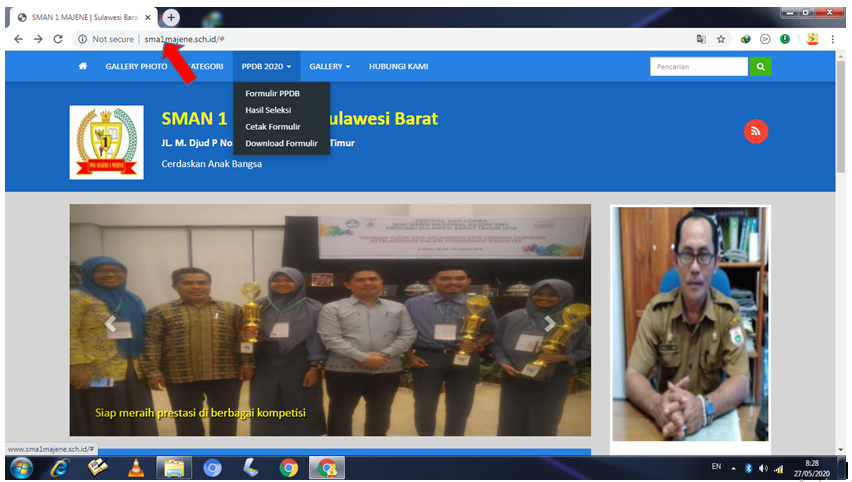Open a new browser tab
The width and height of the screenshot is (852, 482).
coord(171,17)
